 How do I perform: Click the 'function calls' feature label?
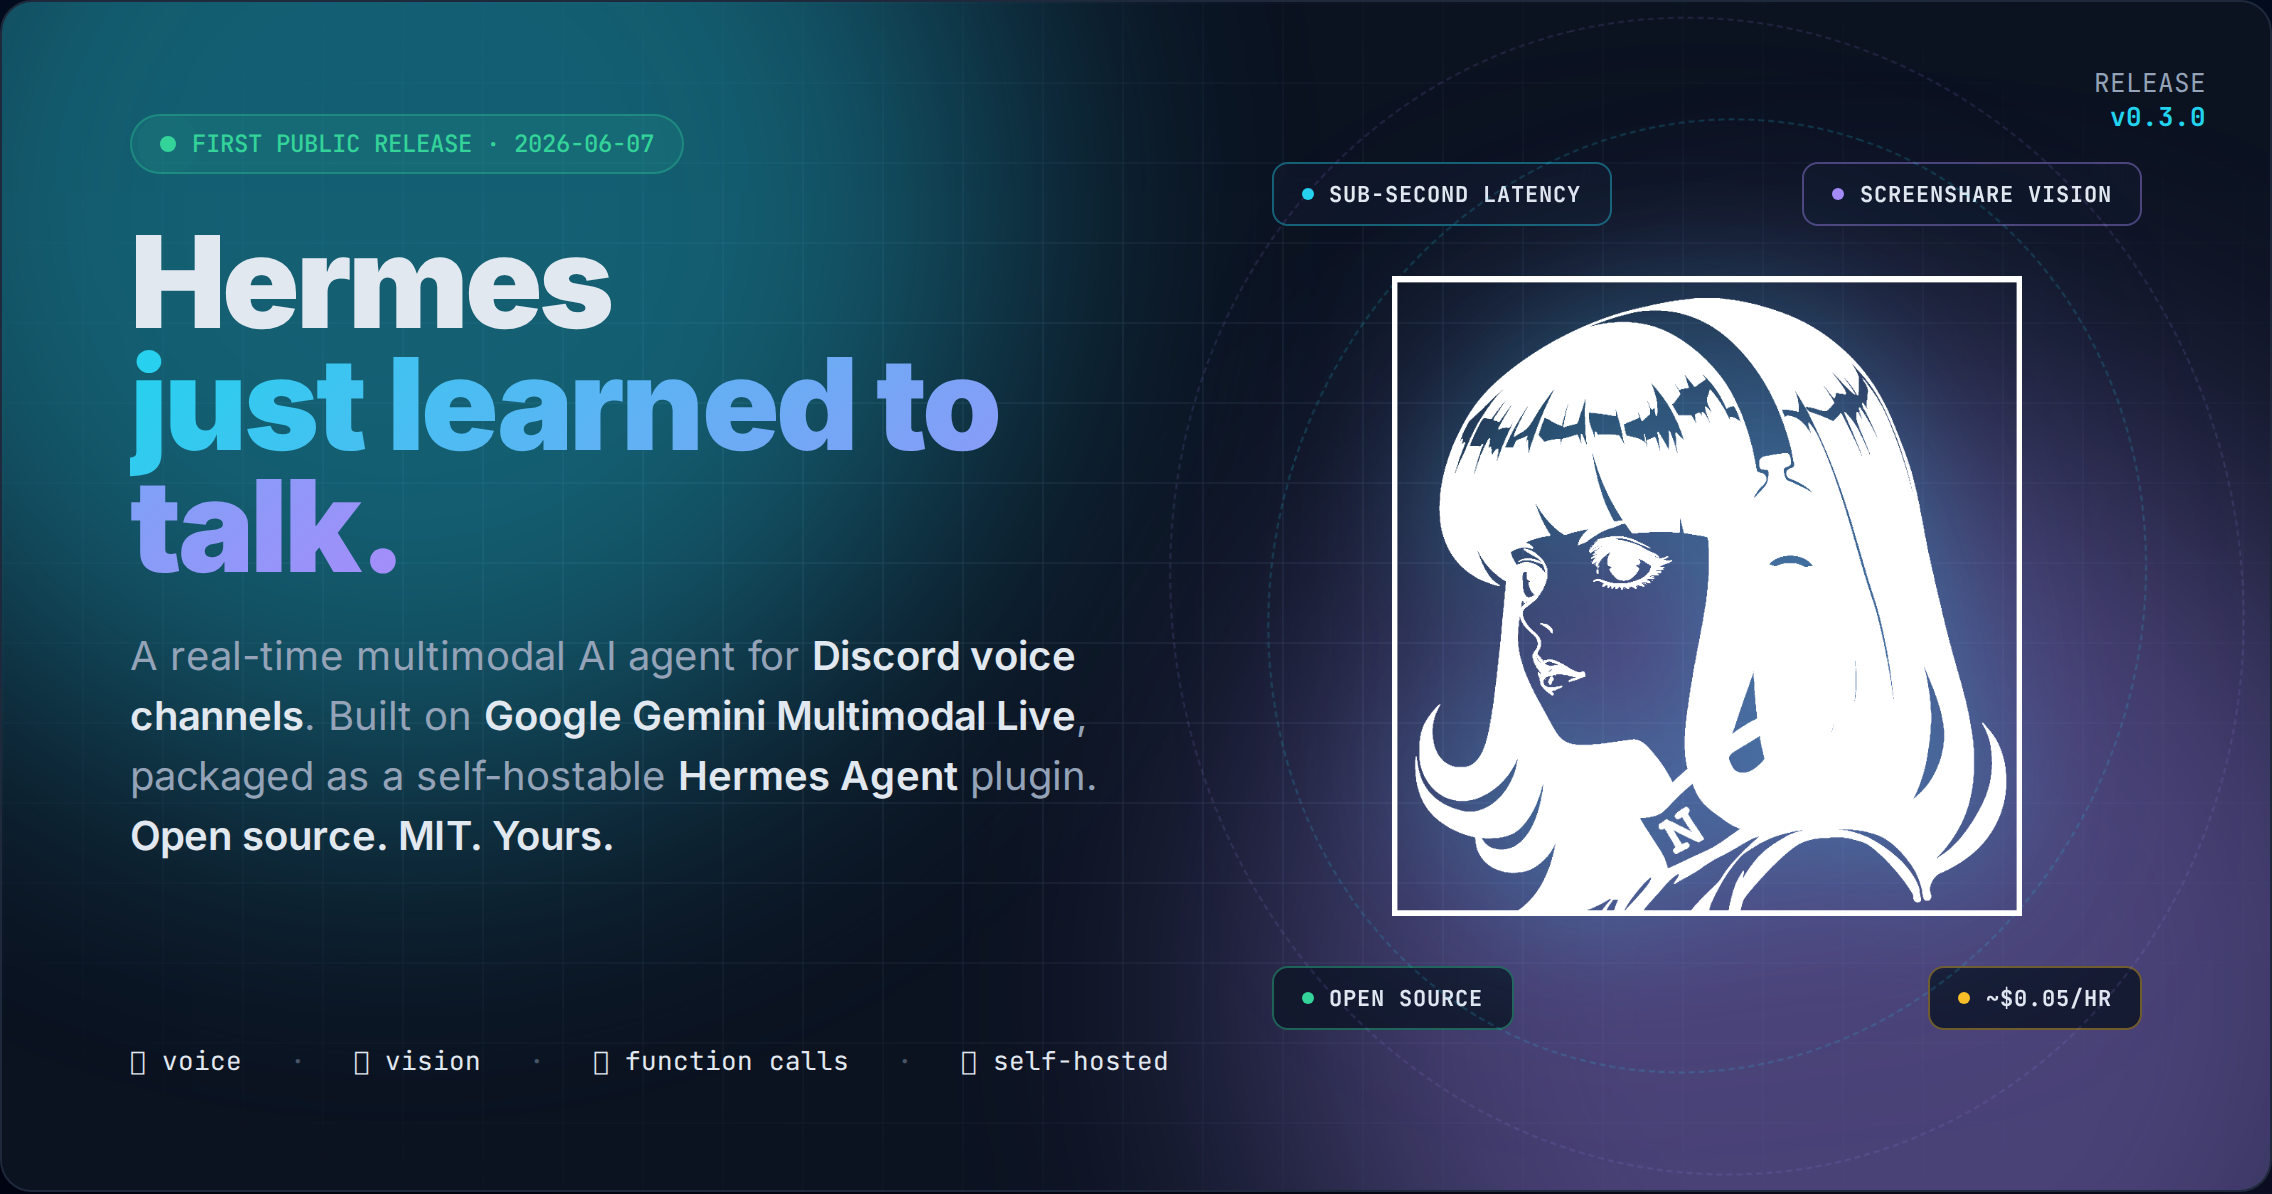[x=737, y=1061]
